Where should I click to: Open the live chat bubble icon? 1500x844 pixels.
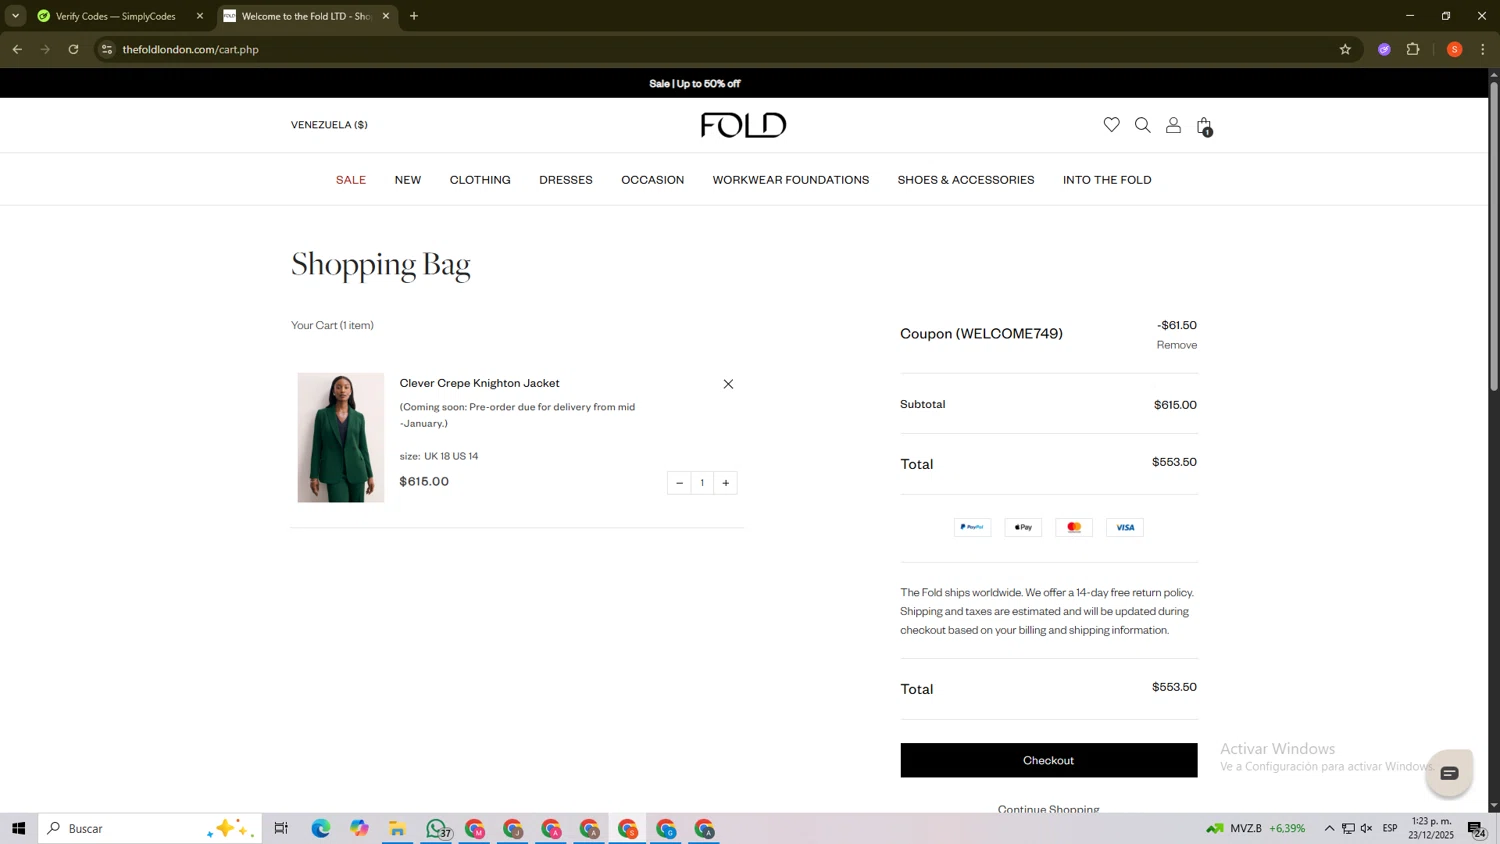click(1449, 773)
